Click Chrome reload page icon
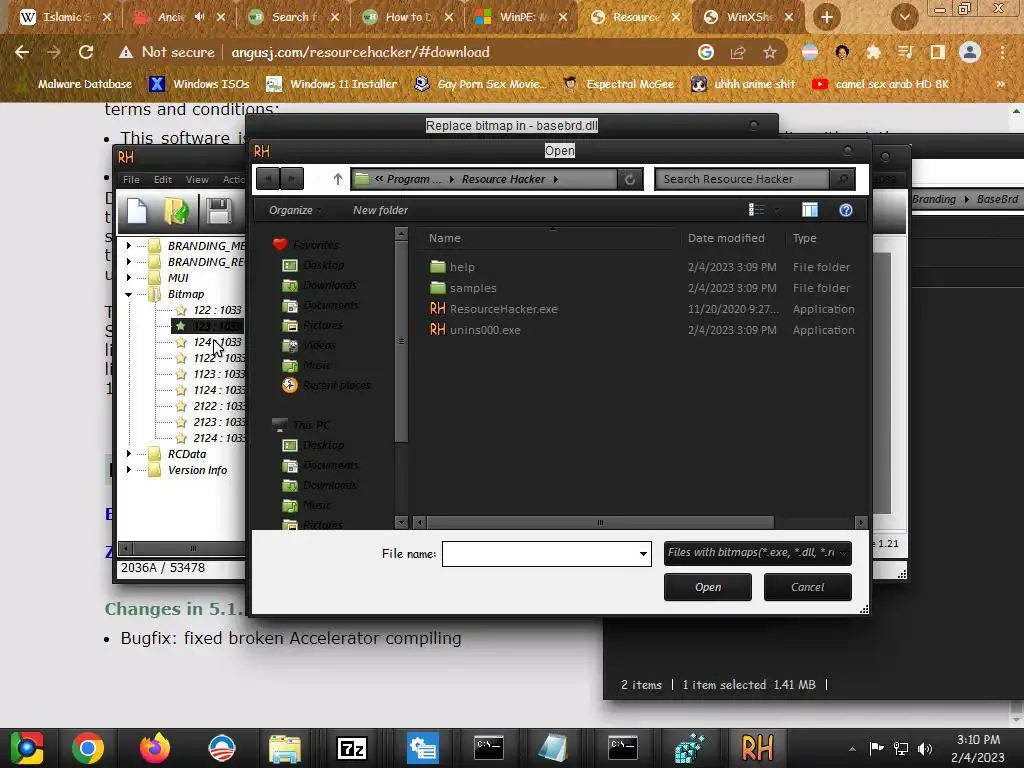Screen dimensions: 1024x768 [86, 52]
